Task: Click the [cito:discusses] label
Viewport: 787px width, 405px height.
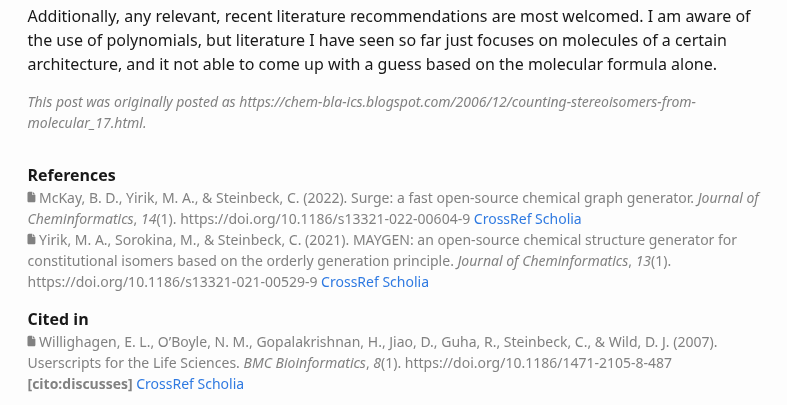Action: 80,384
